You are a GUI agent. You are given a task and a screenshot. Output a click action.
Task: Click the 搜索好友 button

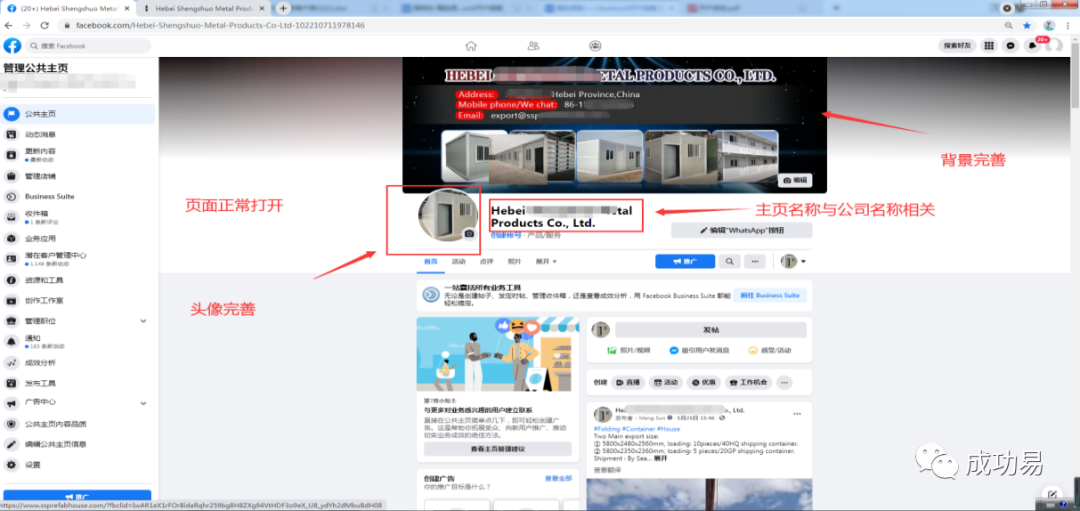[x=957, y=45]
